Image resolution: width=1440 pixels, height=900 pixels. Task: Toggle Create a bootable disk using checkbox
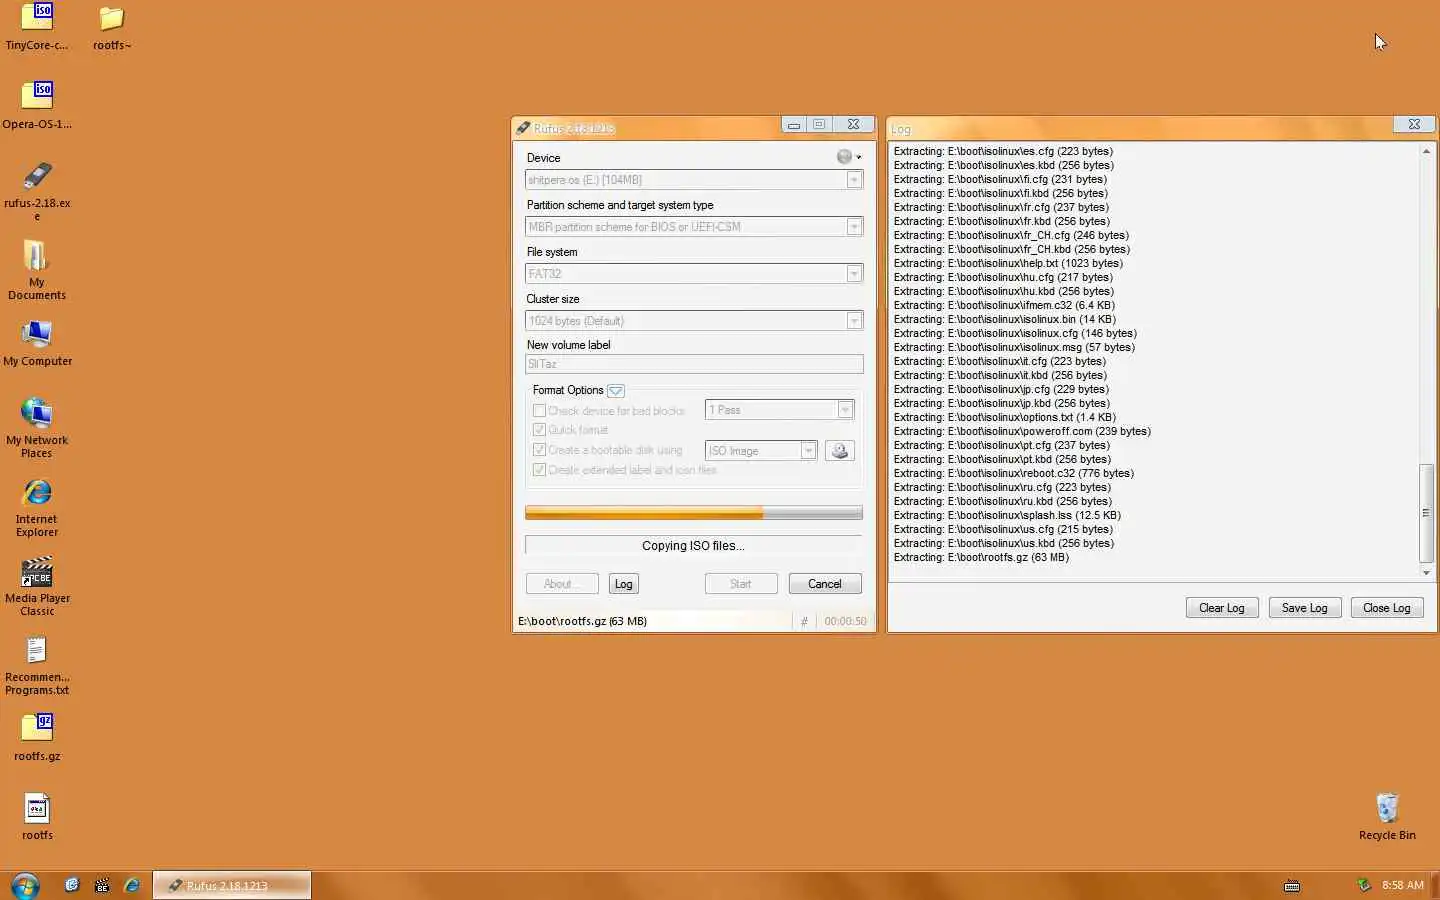coord(539,450)
